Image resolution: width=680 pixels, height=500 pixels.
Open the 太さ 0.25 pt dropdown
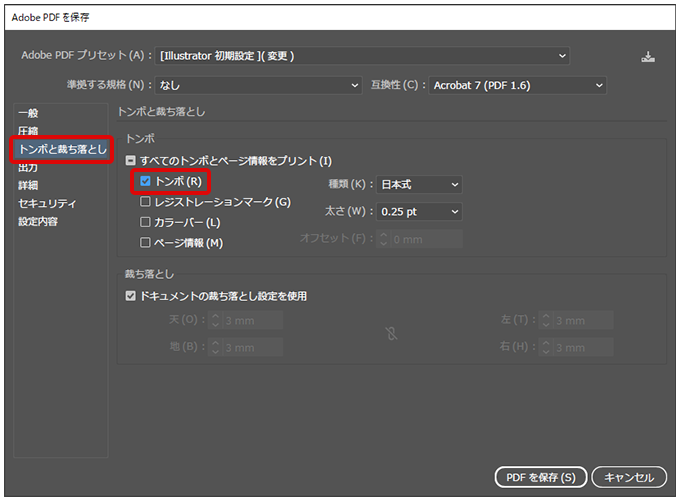(419, 212)
